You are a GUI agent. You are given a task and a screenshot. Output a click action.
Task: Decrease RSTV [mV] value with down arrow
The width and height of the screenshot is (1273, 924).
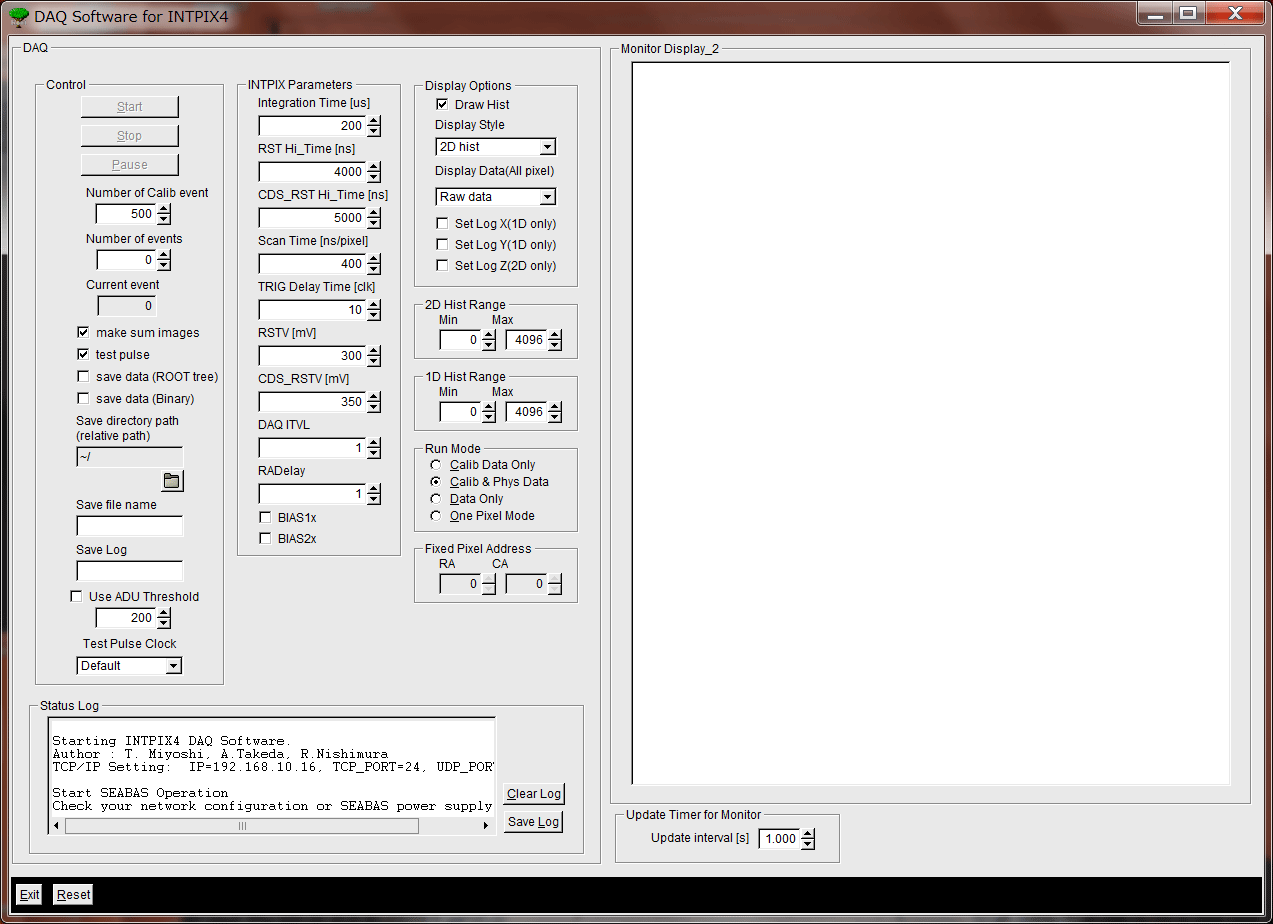tap(374, 361)
